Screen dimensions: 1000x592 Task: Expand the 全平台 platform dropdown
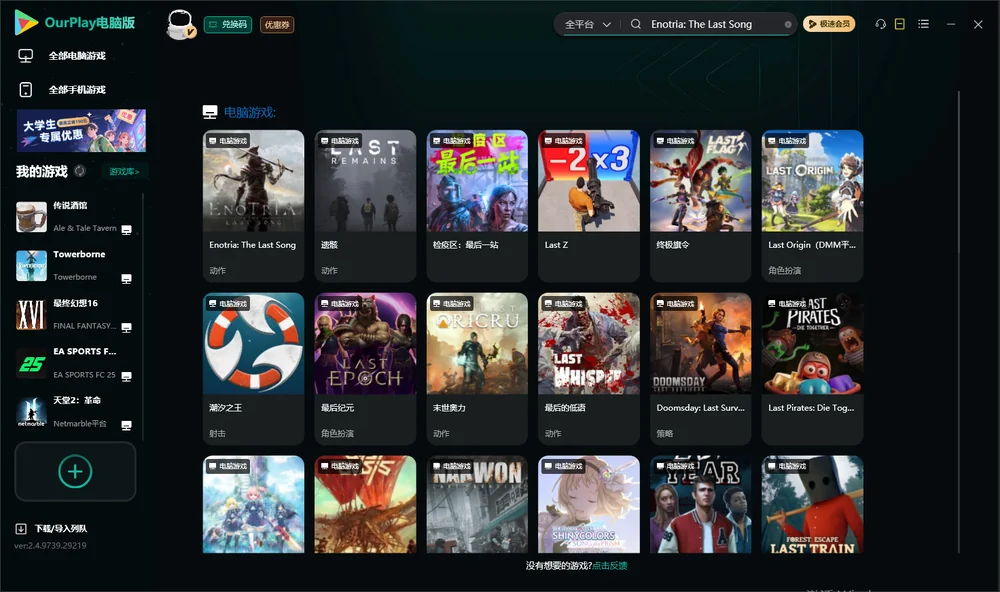pyautogui.click(x=587, y=24)
